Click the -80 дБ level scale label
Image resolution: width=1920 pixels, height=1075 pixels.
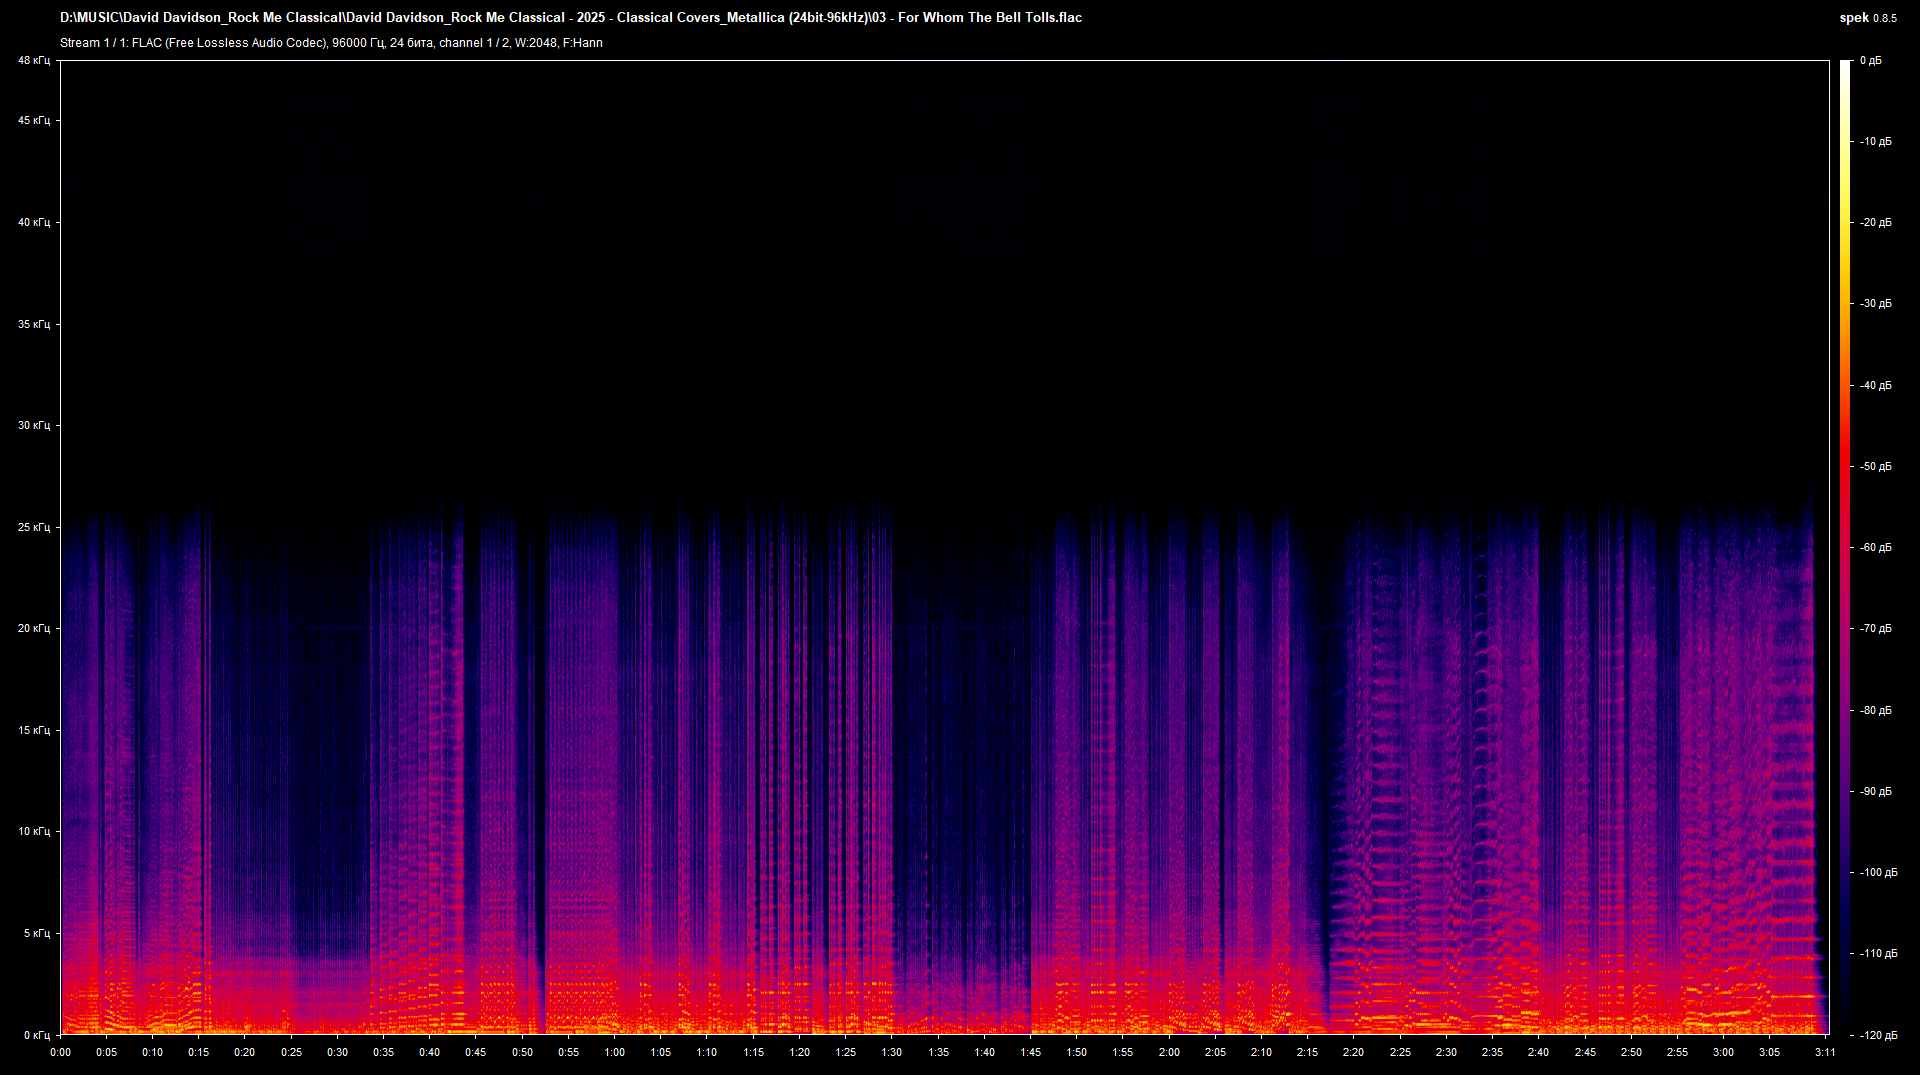pyautogui.click(x=1876, y=710)
